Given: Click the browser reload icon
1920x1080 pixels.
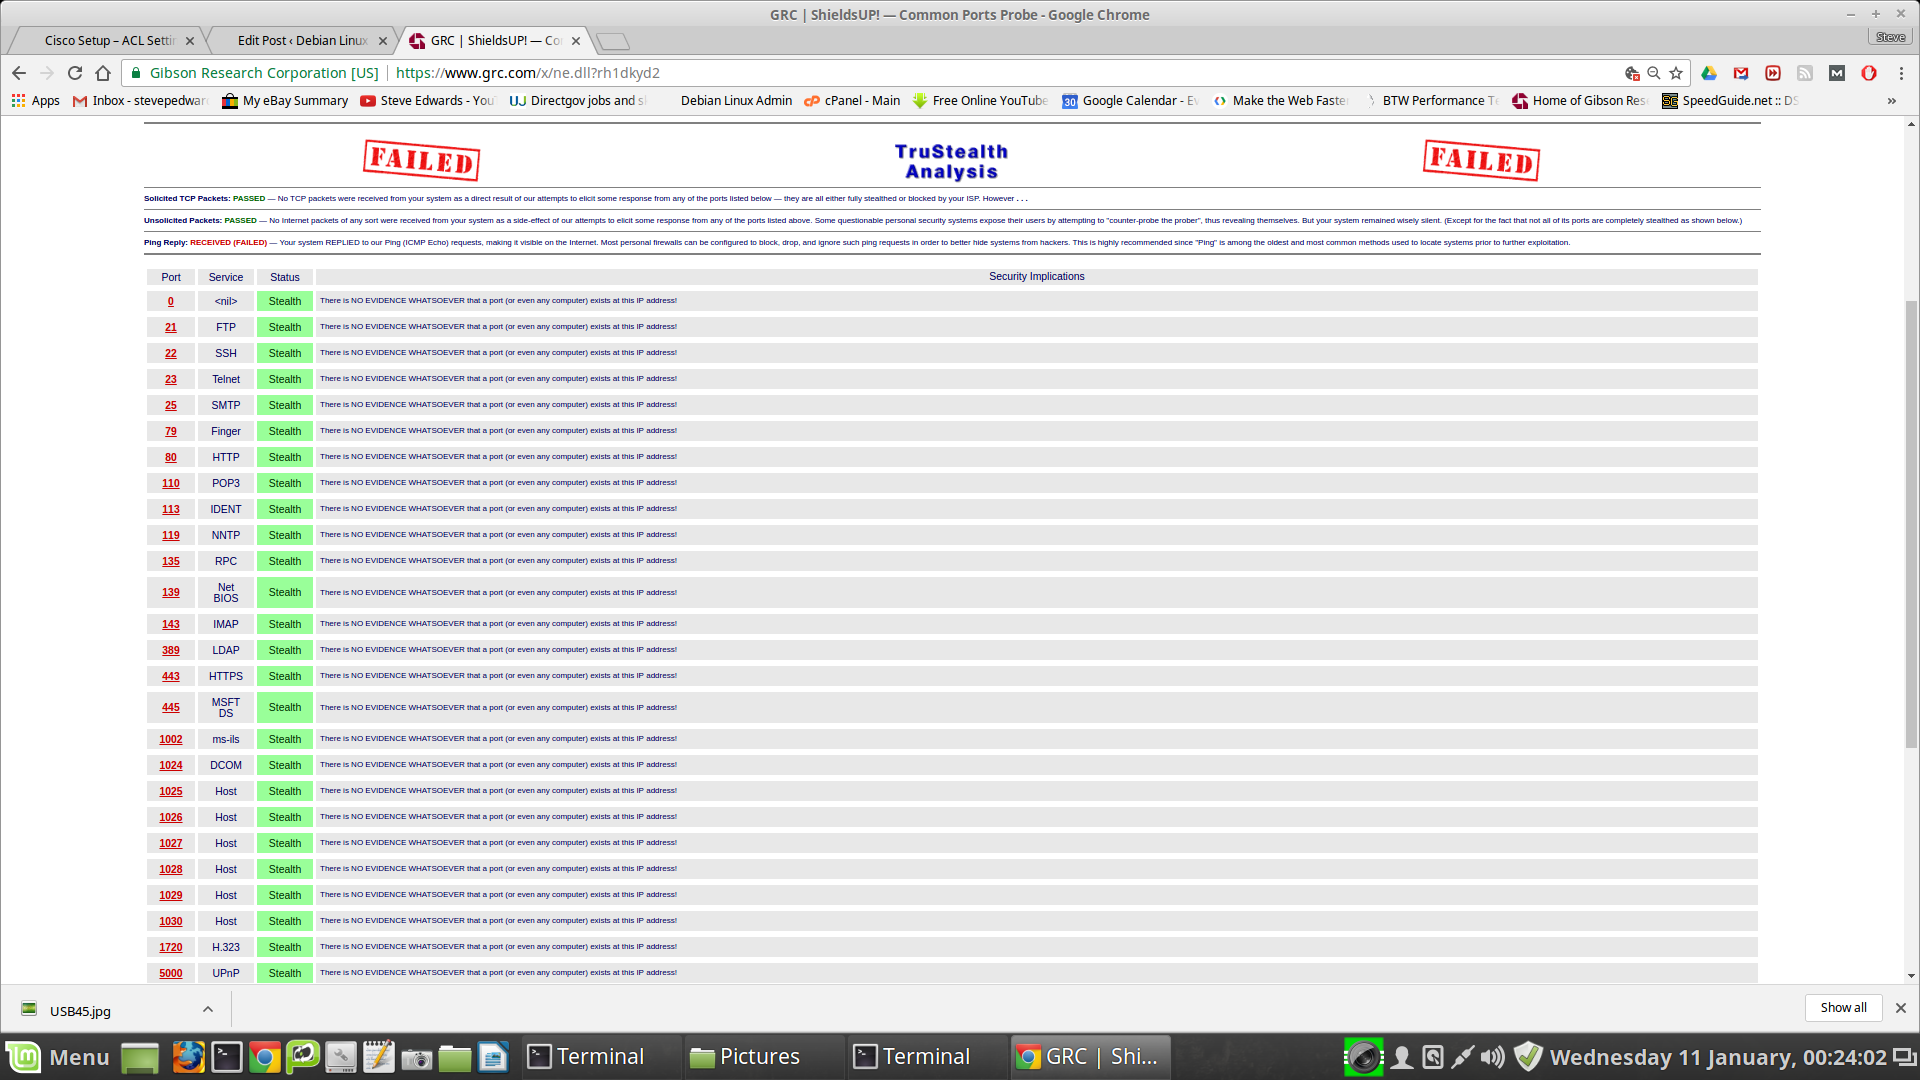Looking at the screenshot, I should [75, 73].
